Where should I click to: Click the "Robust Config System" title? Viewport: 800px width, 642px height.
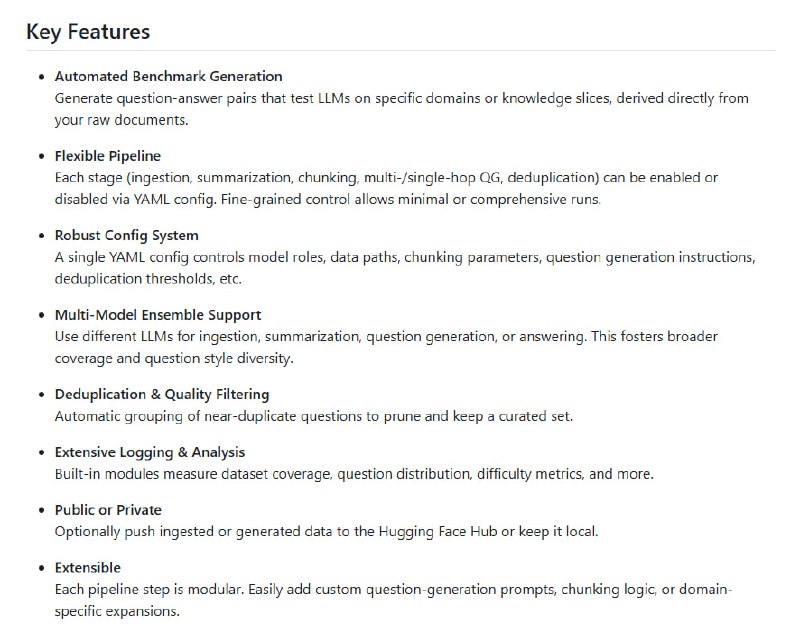pos(126,235)
